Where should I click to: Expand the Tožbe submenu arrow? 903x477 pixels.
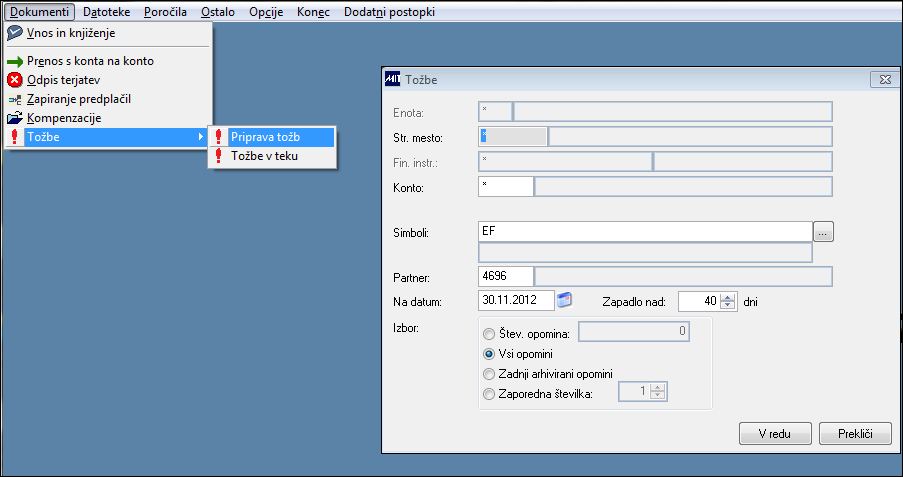point(200,137)
